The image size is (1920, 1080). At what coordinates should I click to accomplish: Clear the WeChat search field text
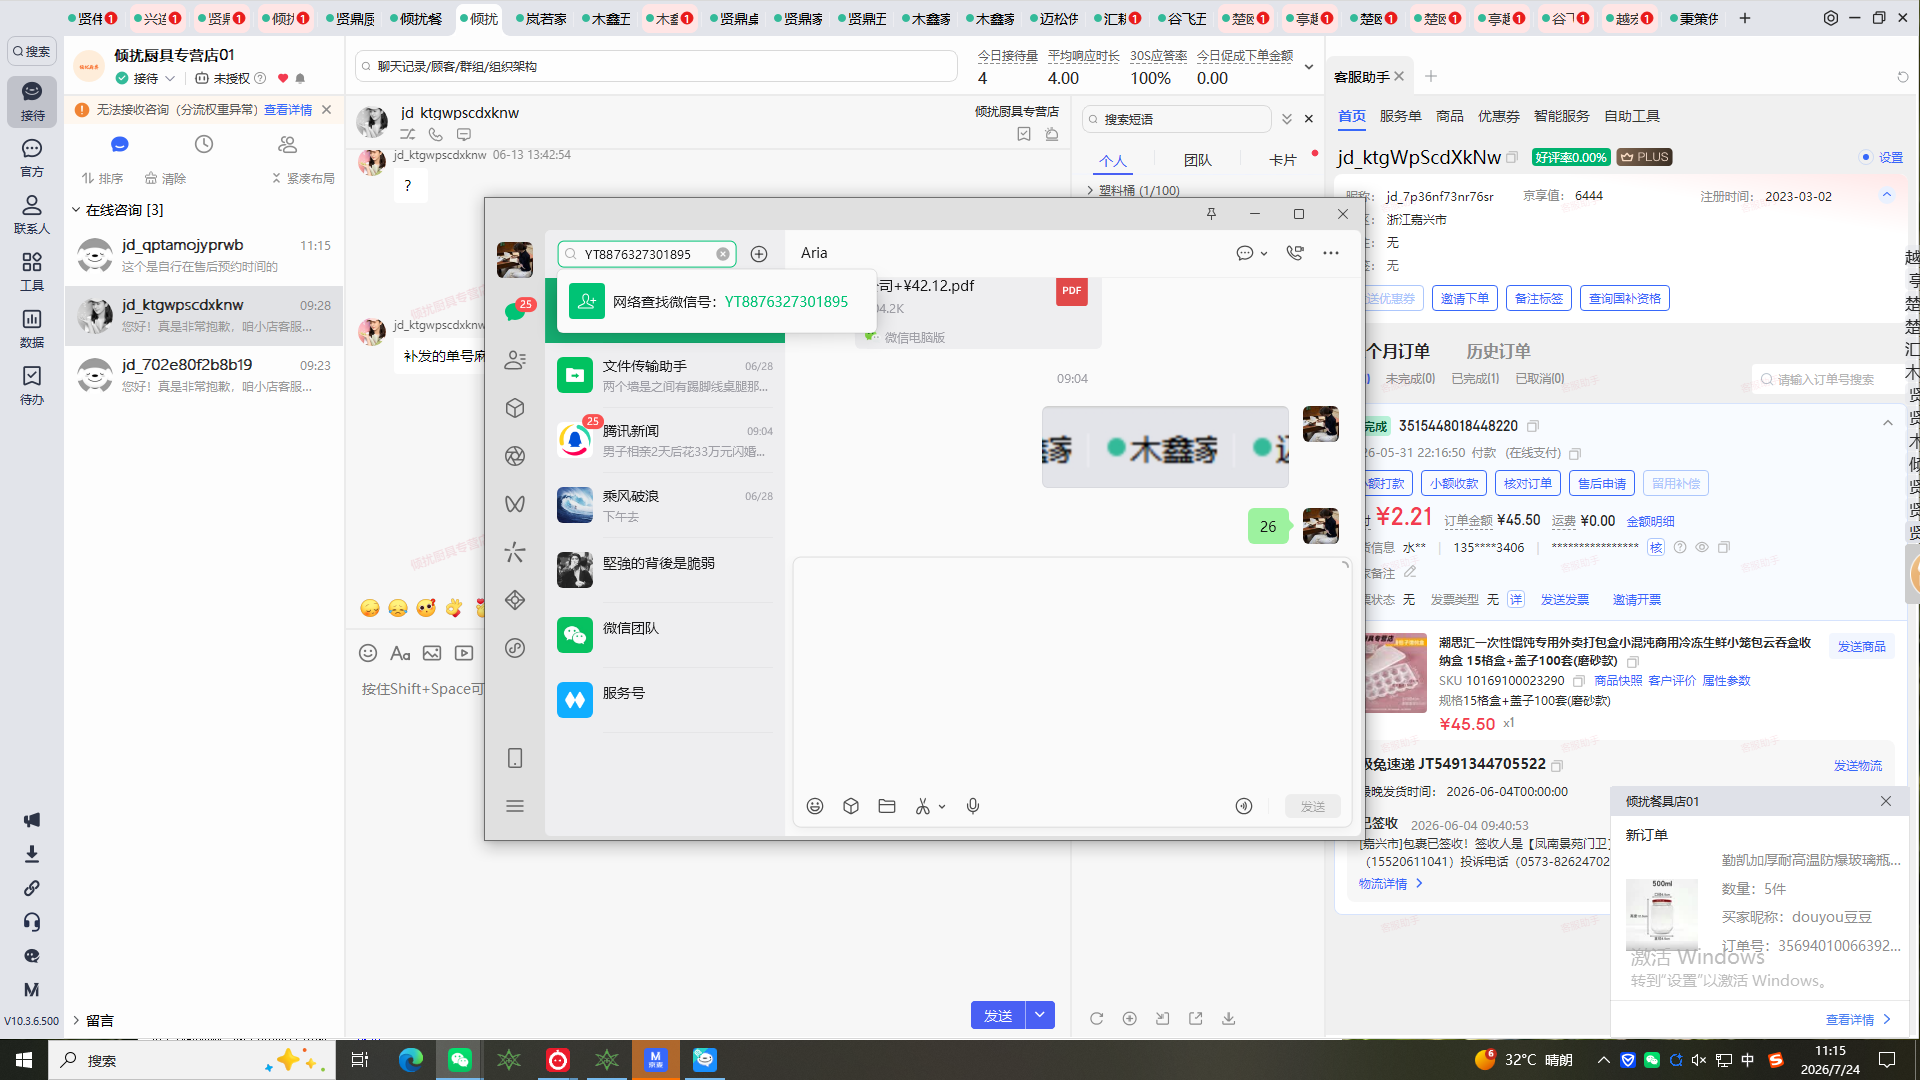click(723, 254)
